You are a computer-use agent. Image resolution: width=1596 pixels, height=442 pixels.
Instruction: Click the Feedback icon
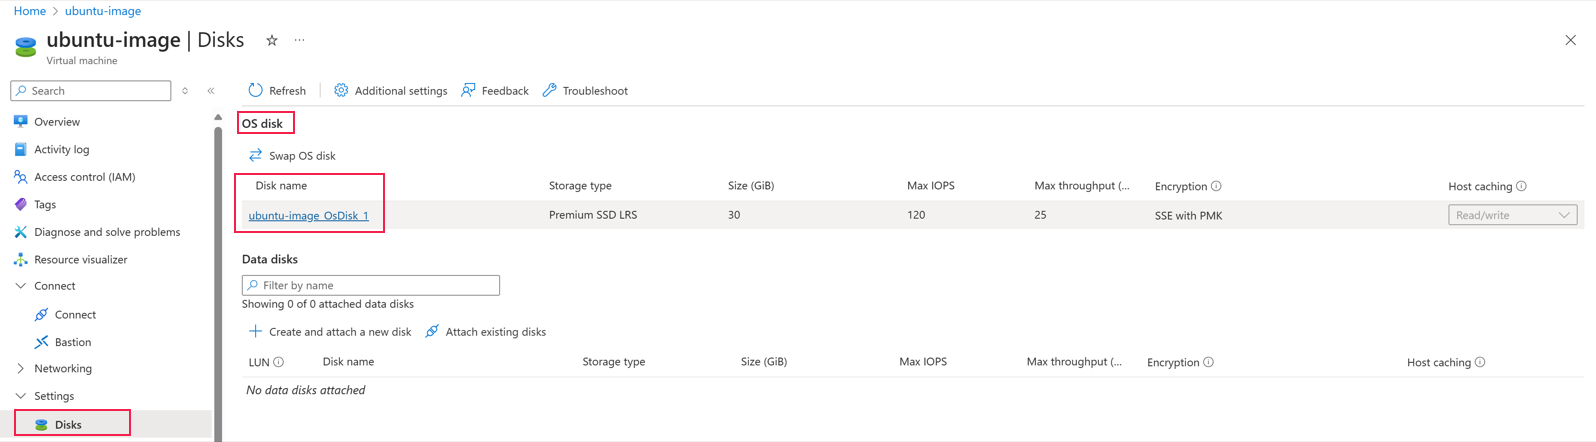[x=468, y=90]
